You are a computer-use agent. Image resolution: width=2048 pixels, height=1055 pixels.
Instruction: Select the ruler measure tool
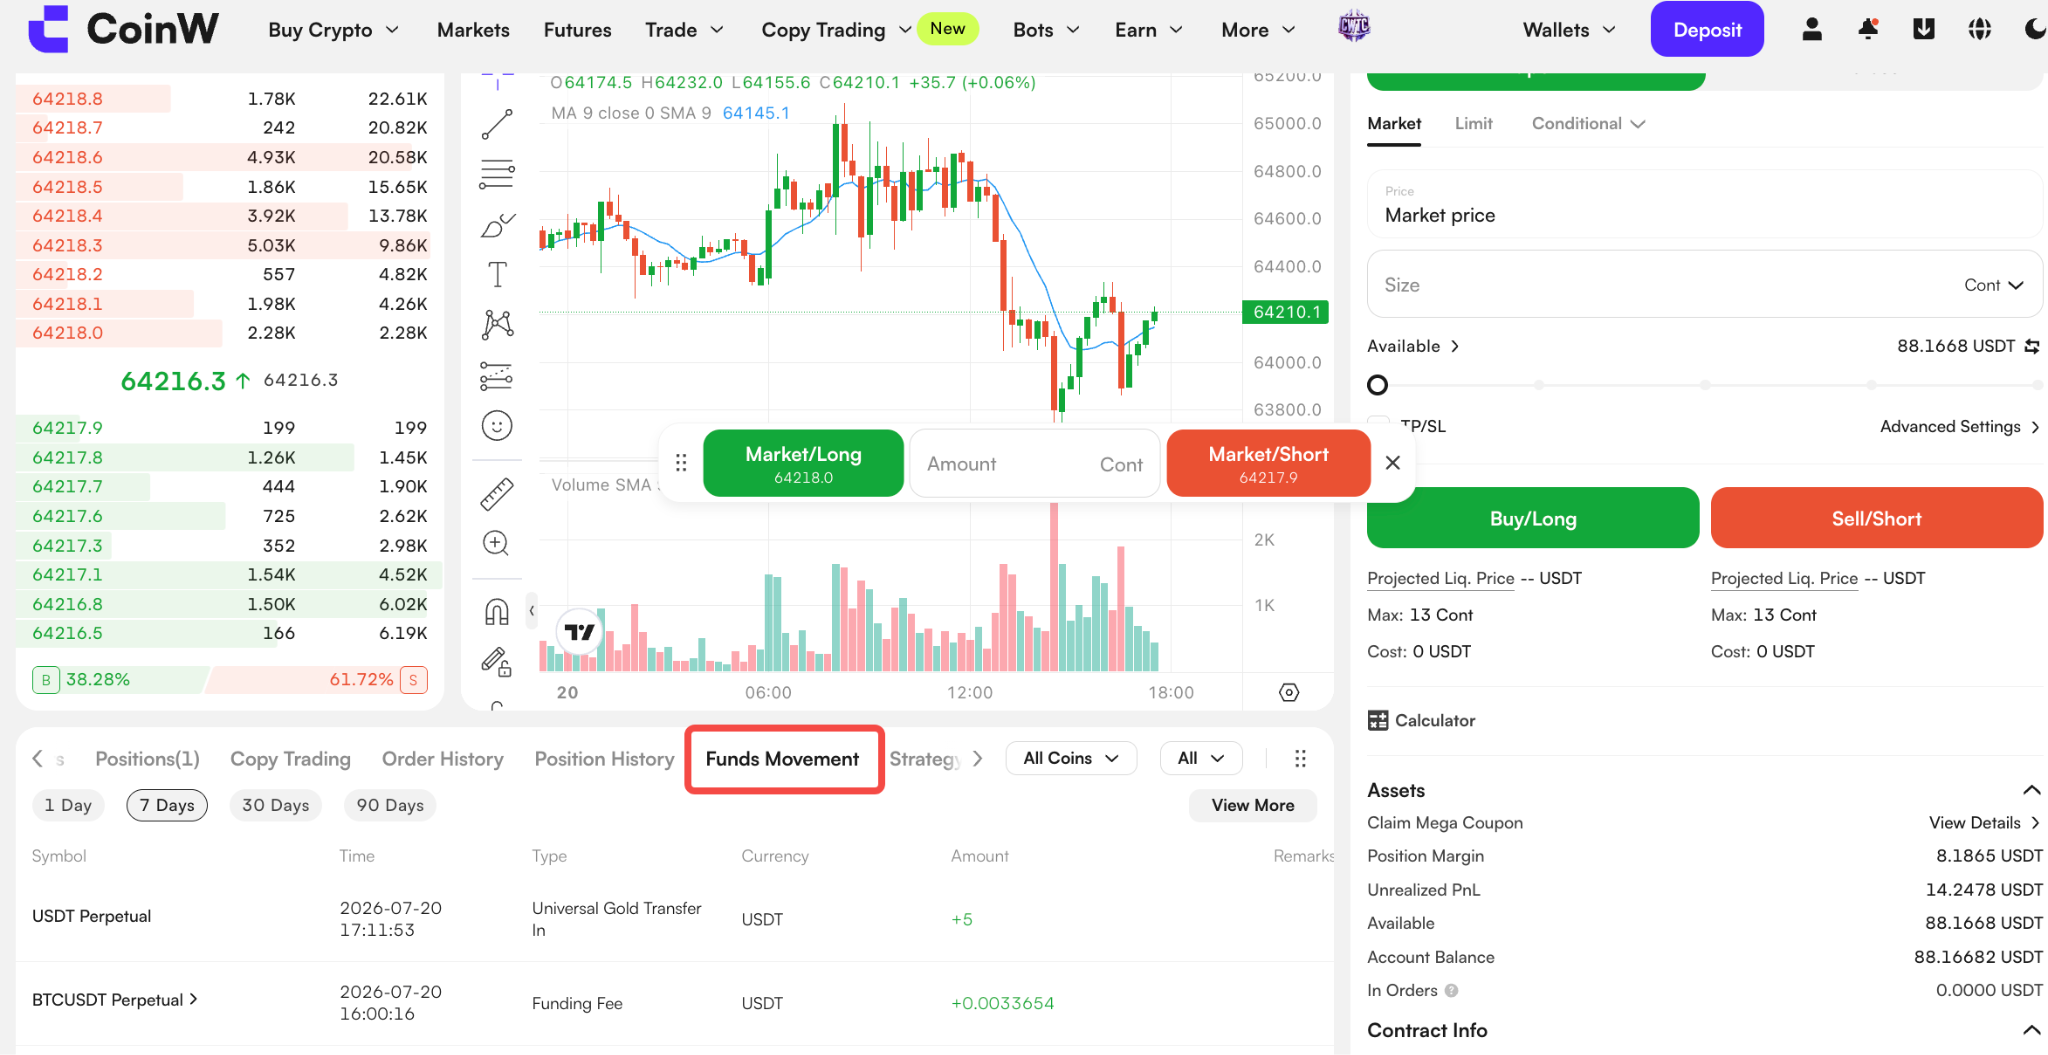[497, 494]
